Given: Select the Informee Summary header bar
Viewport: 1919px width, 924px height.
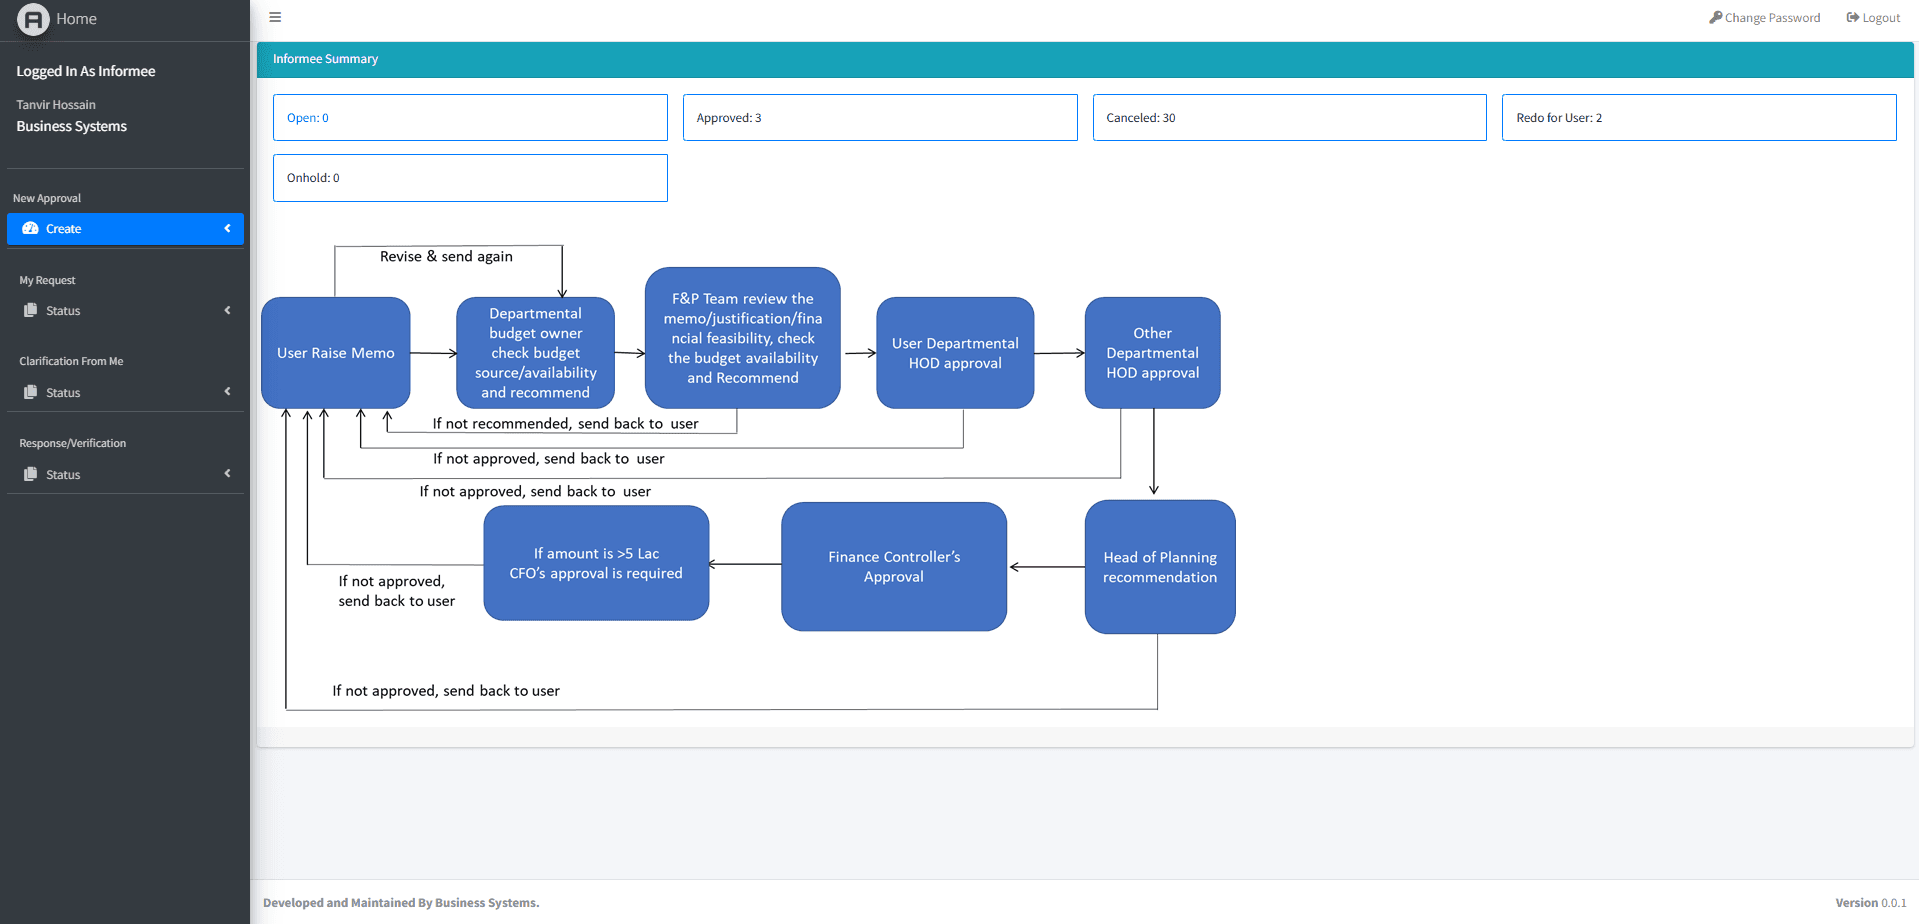Looking at the screenshot, I should [x=325, y=59].
